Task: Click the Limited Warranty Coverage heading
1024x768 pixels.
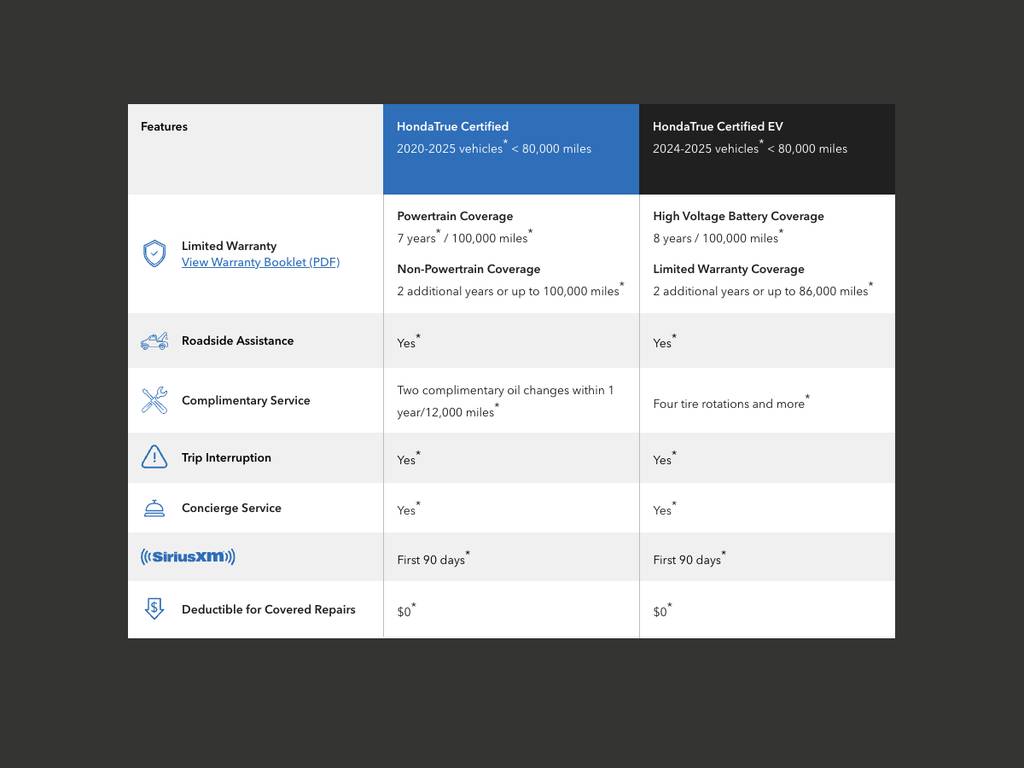Action: point(729,269)
